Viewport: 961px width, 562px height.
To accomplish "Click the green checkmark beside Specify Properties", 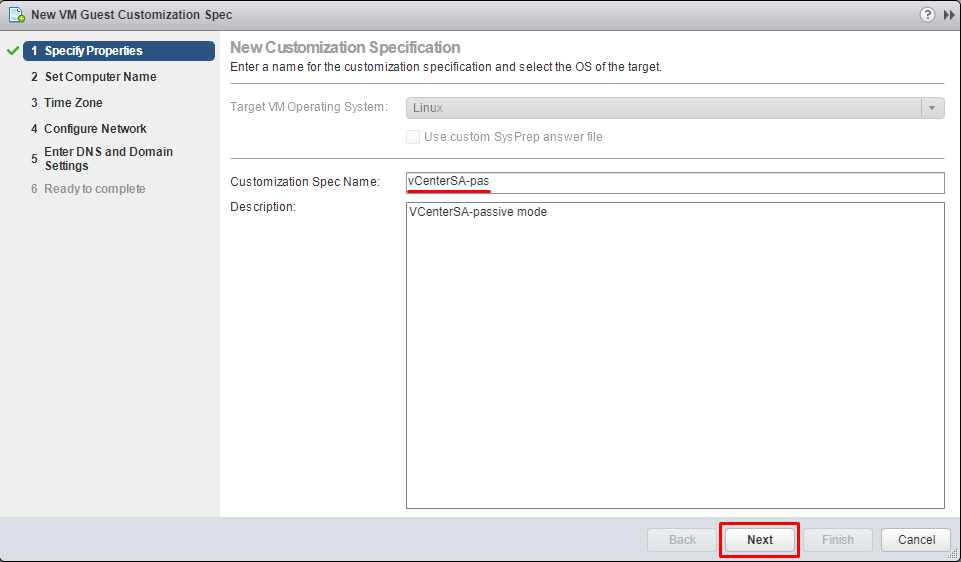I will tap(13, 51).
